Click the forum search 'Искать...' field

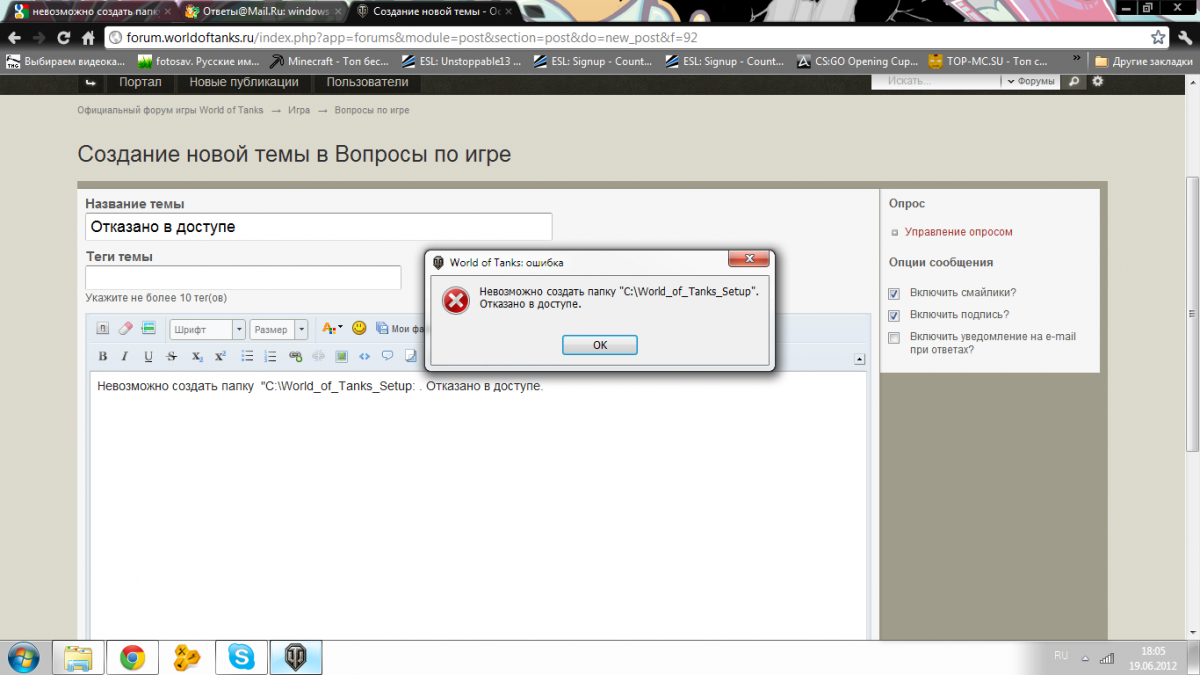click(935, 82)
